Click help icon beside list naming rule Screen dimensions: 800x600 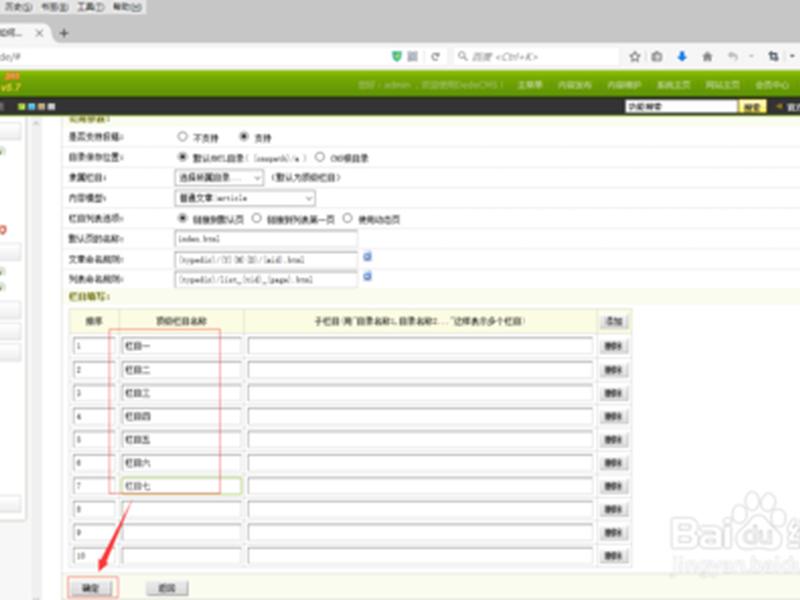click(367, 277)
